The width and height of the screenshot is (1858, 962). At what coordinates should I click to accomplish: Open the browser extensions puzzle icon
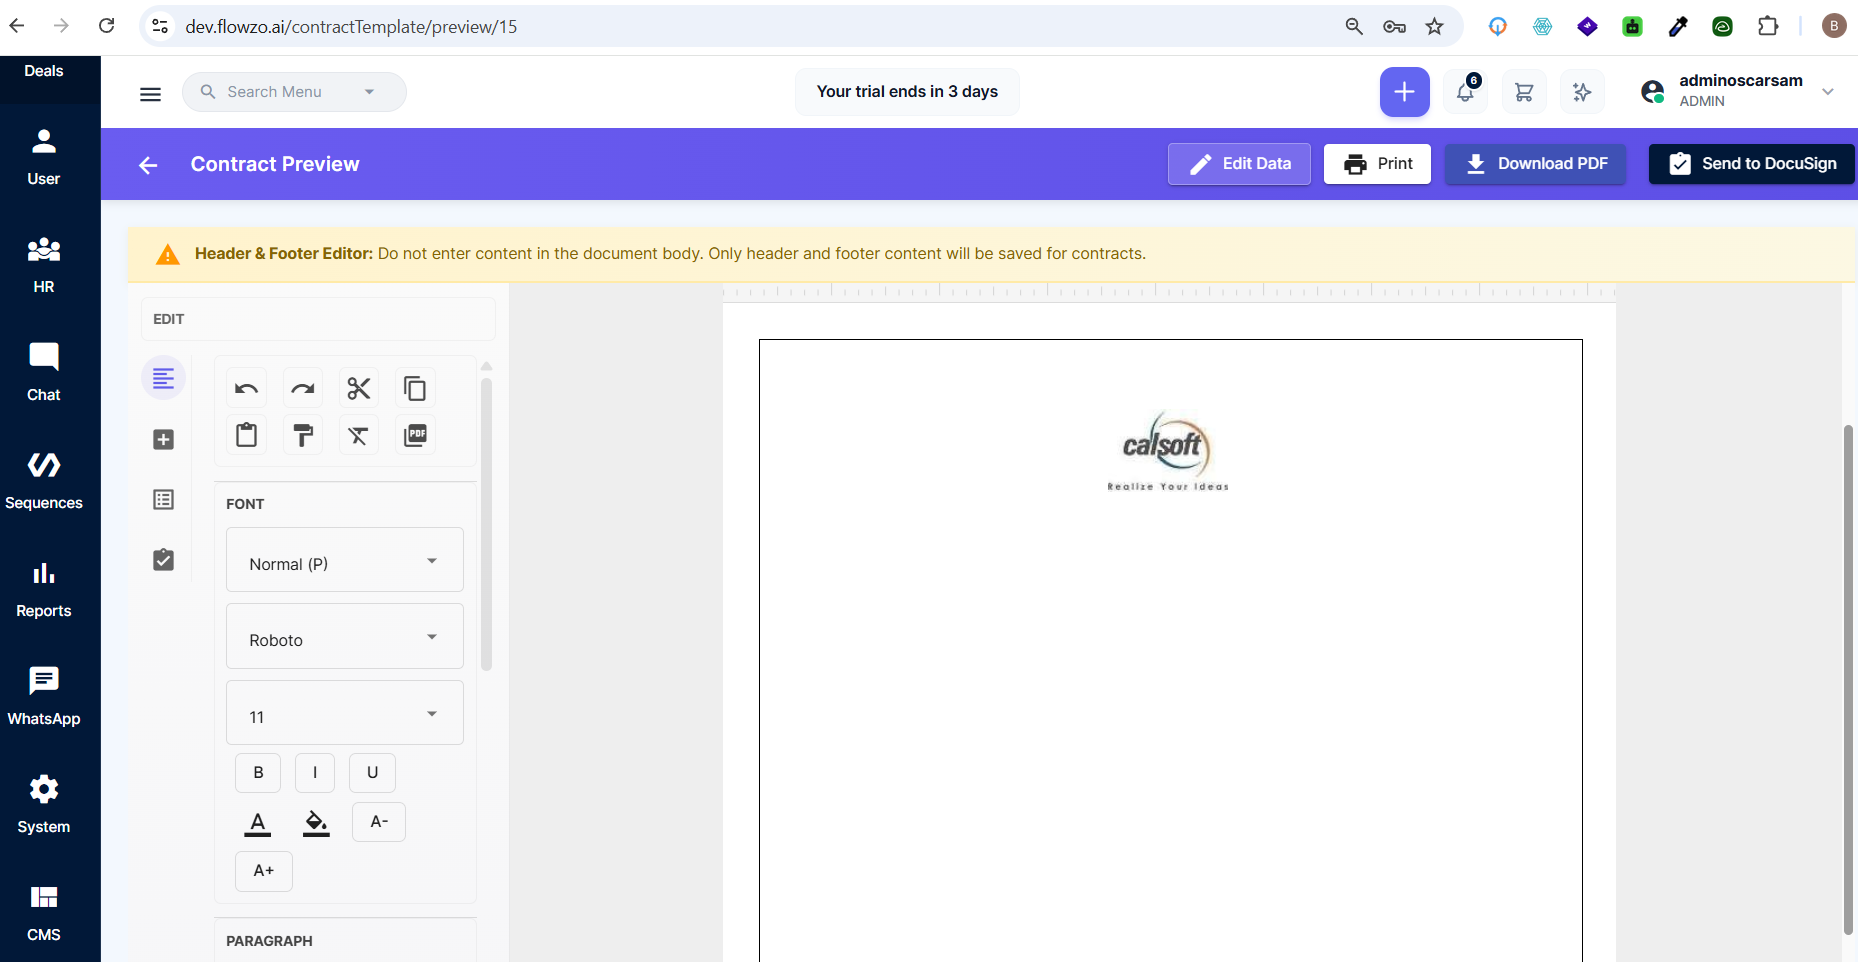[x=1768, y=26]
